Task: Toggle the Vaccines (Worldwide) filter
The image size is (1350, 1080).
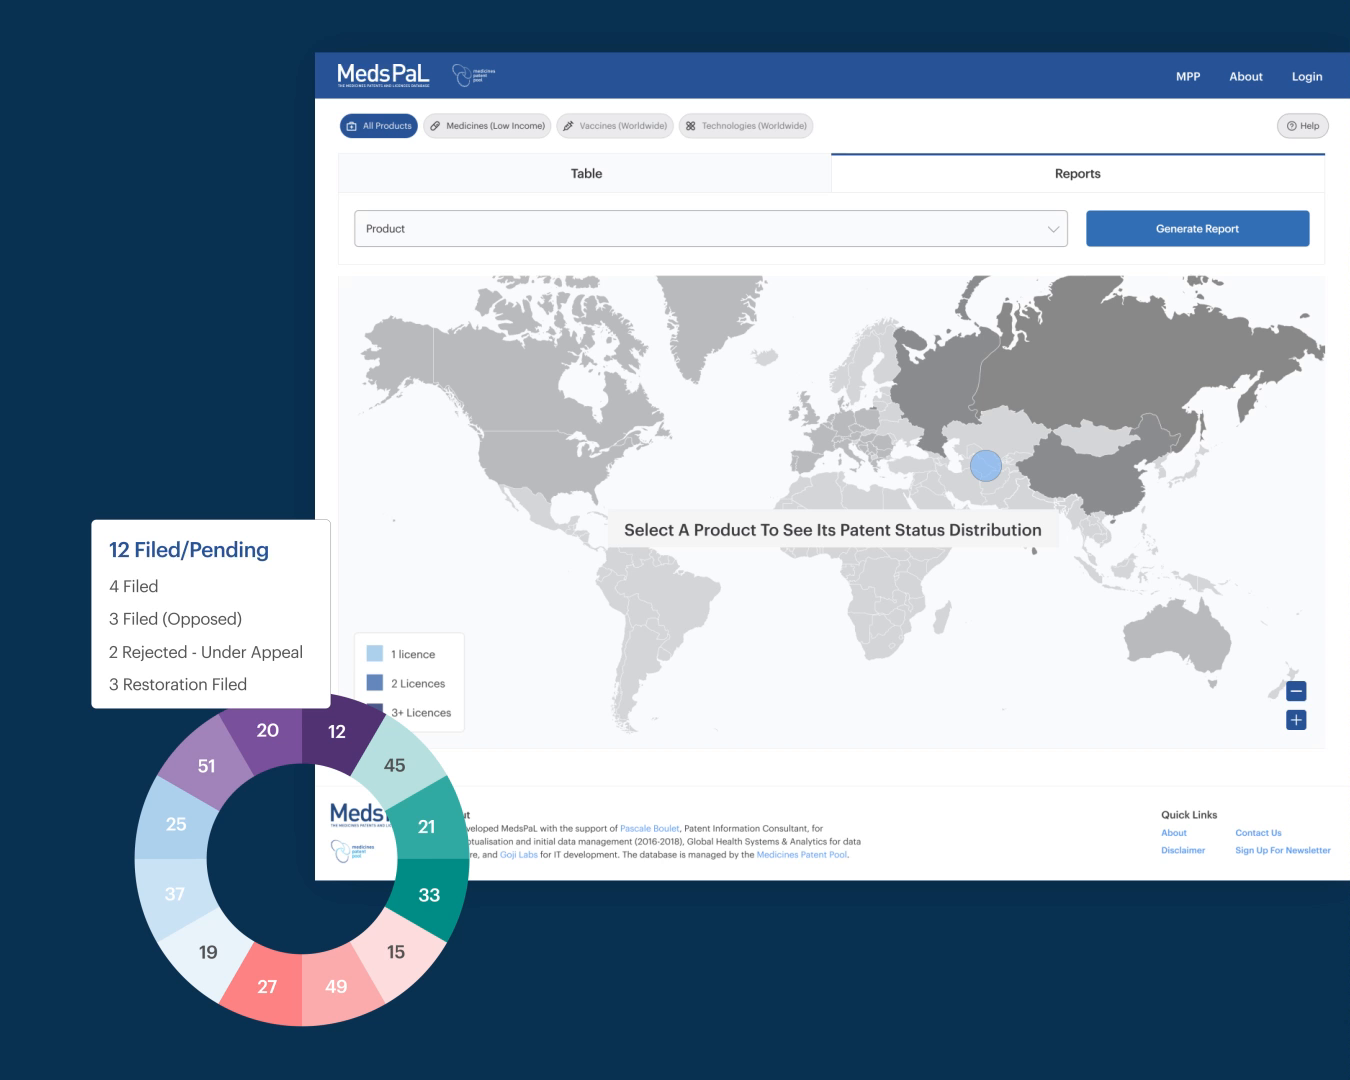Action: 615,126
